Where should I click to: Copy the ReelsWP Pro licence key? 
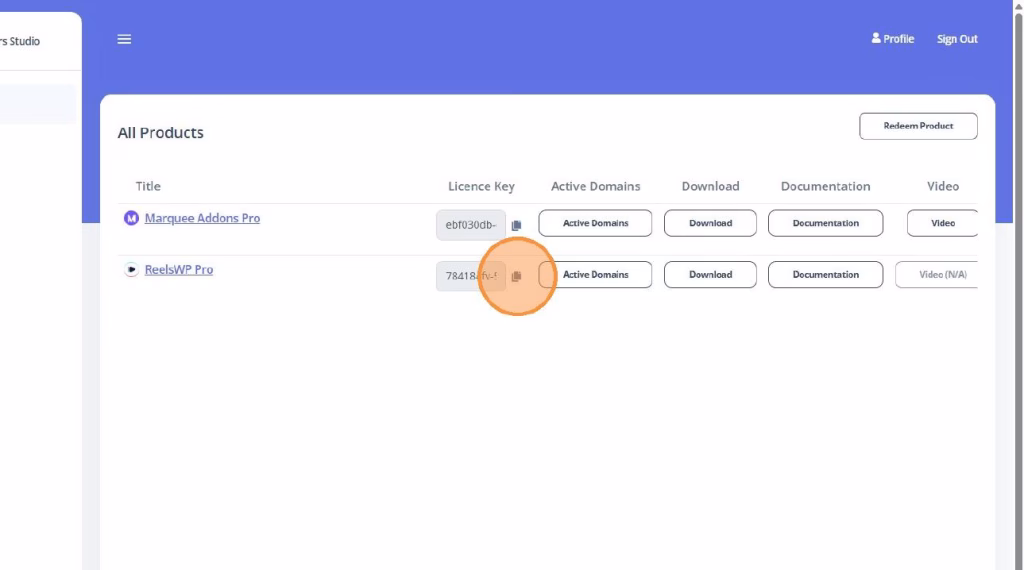click(x=516, y=276)
